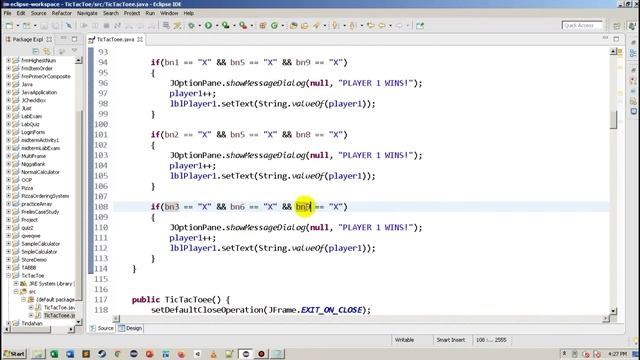Click the External Tools run icon
640x360 pixels.
[243, 26]
